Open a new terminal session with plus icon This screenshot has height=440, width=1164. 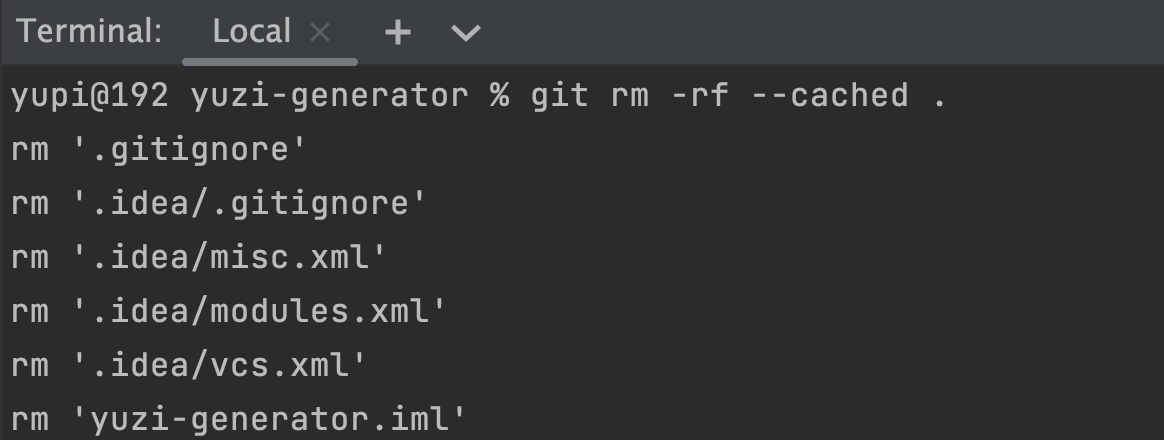pyautogui.click(x=398, y=33)
